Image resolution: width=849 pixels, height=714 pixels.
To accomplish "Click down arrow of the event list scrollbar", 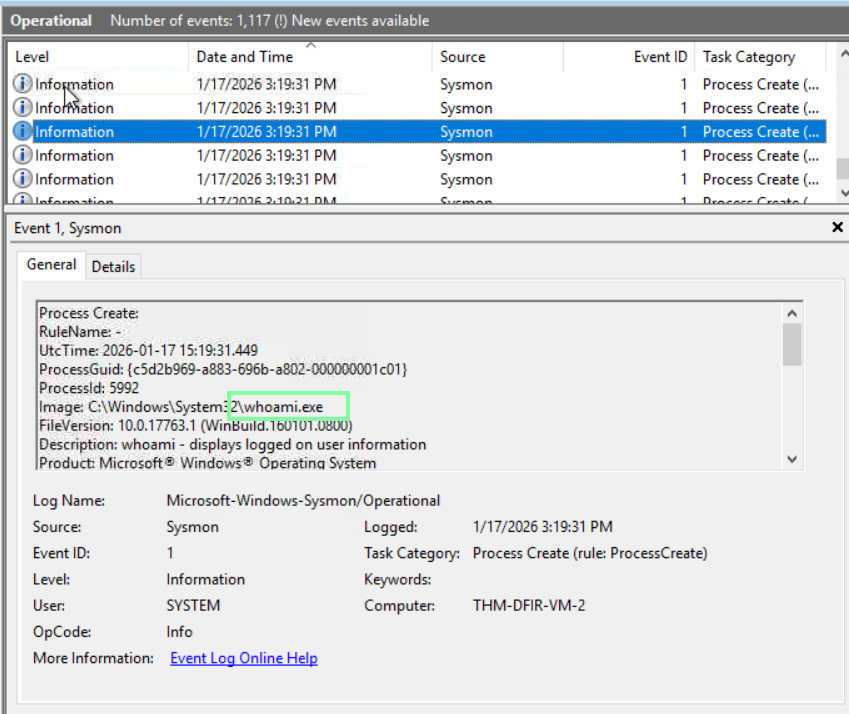I will tap(842, 192).
